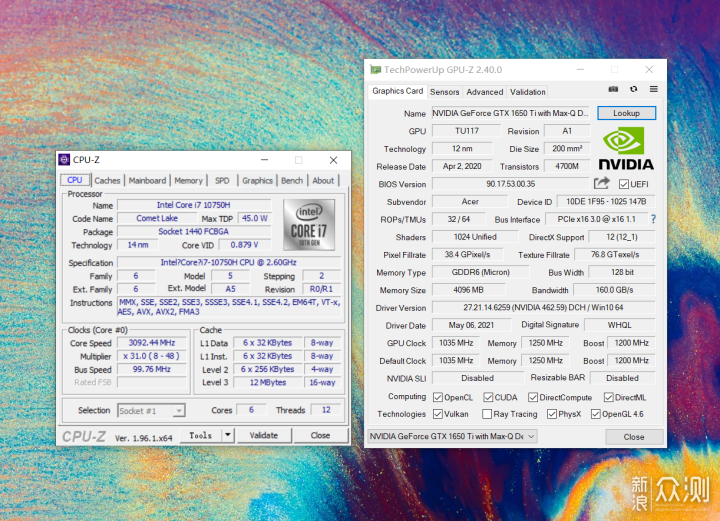Viewport: 720px width, 521px height.
Task: Click the Socket 1440 FCBGA package value
Action: (x=194, y=232)
